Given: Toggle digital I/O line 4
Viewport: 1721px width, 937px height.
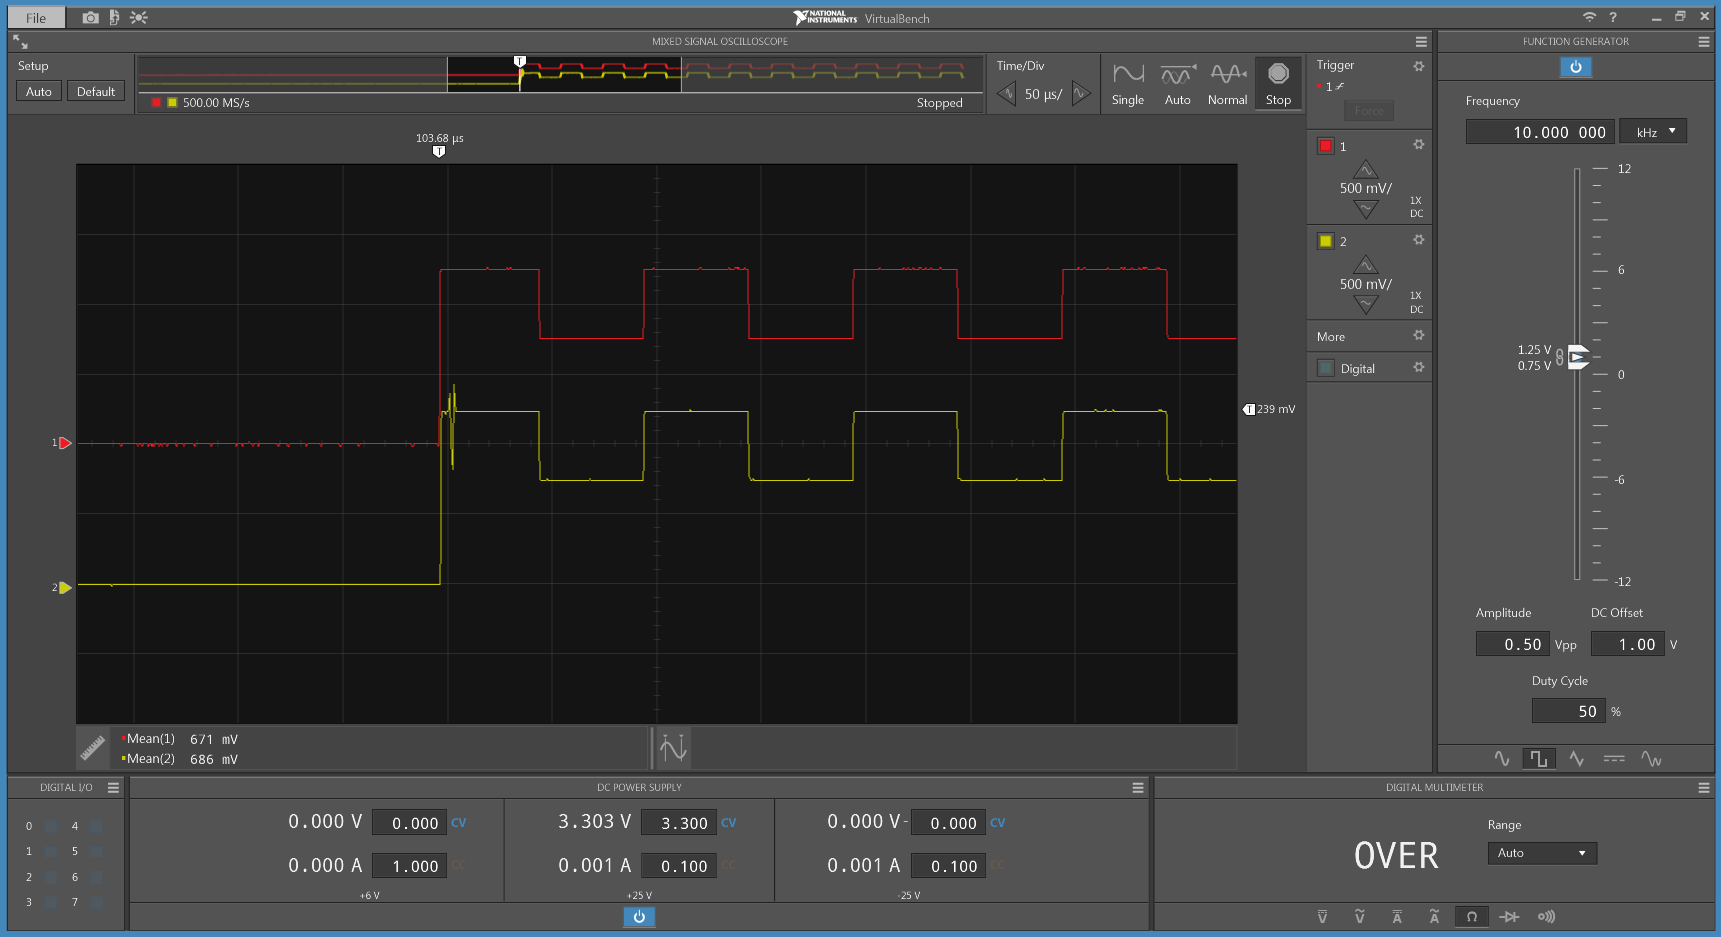Looking at the screenshot, I should point(97,826).
